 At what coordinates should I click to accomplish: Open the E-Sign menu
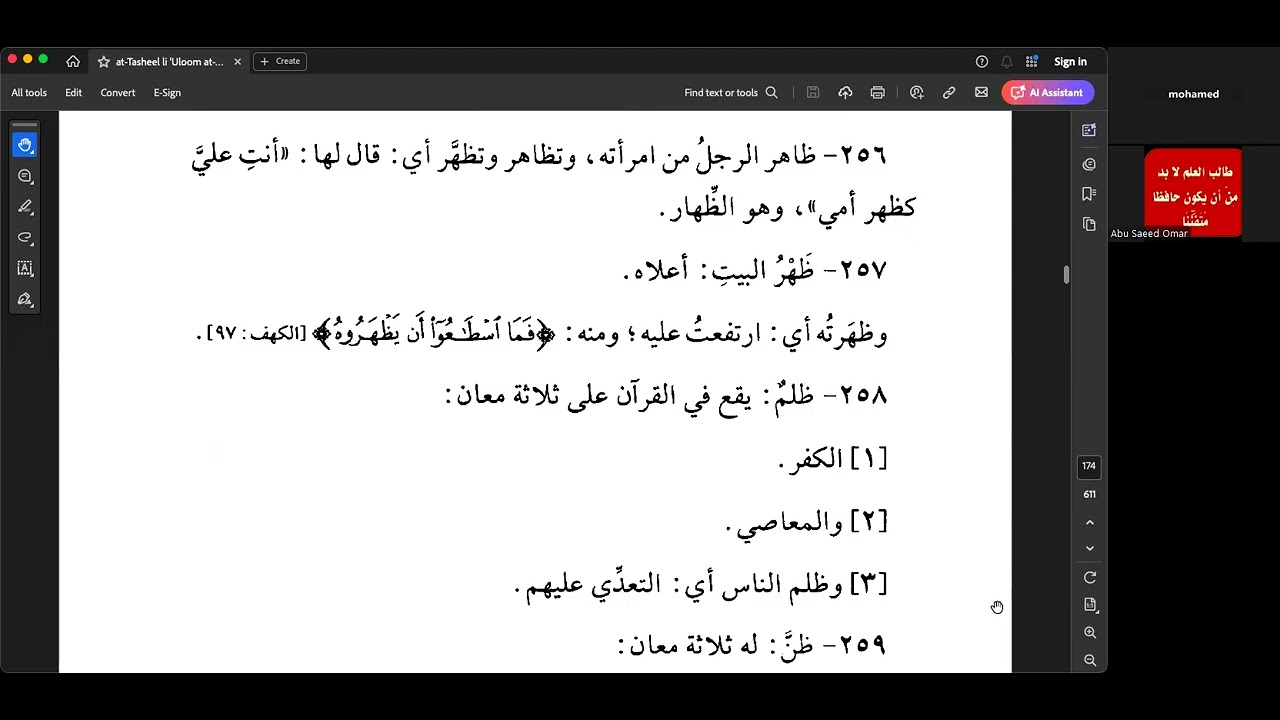pos(167,93)
